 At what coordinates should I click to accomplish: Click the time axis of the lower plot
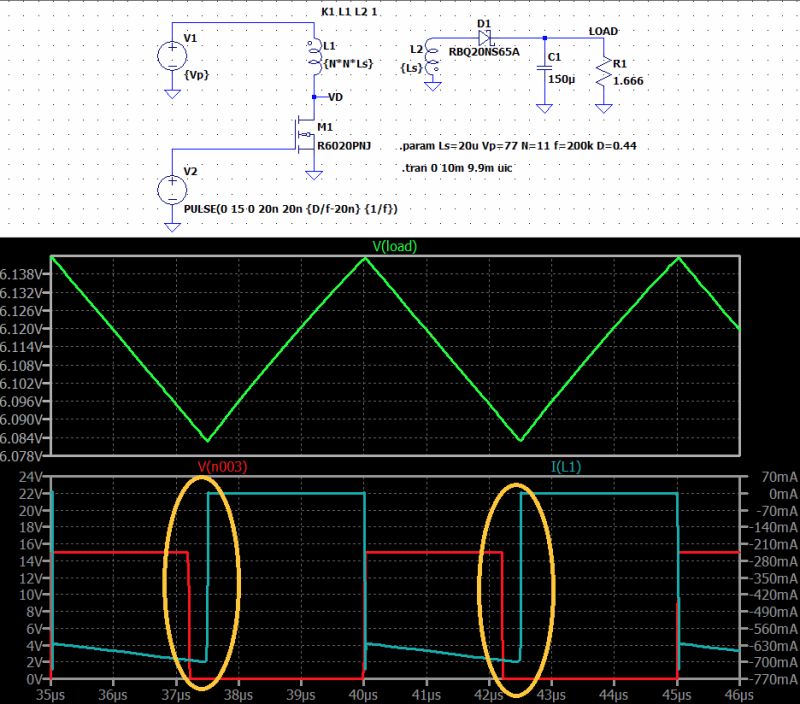point(400,691)
